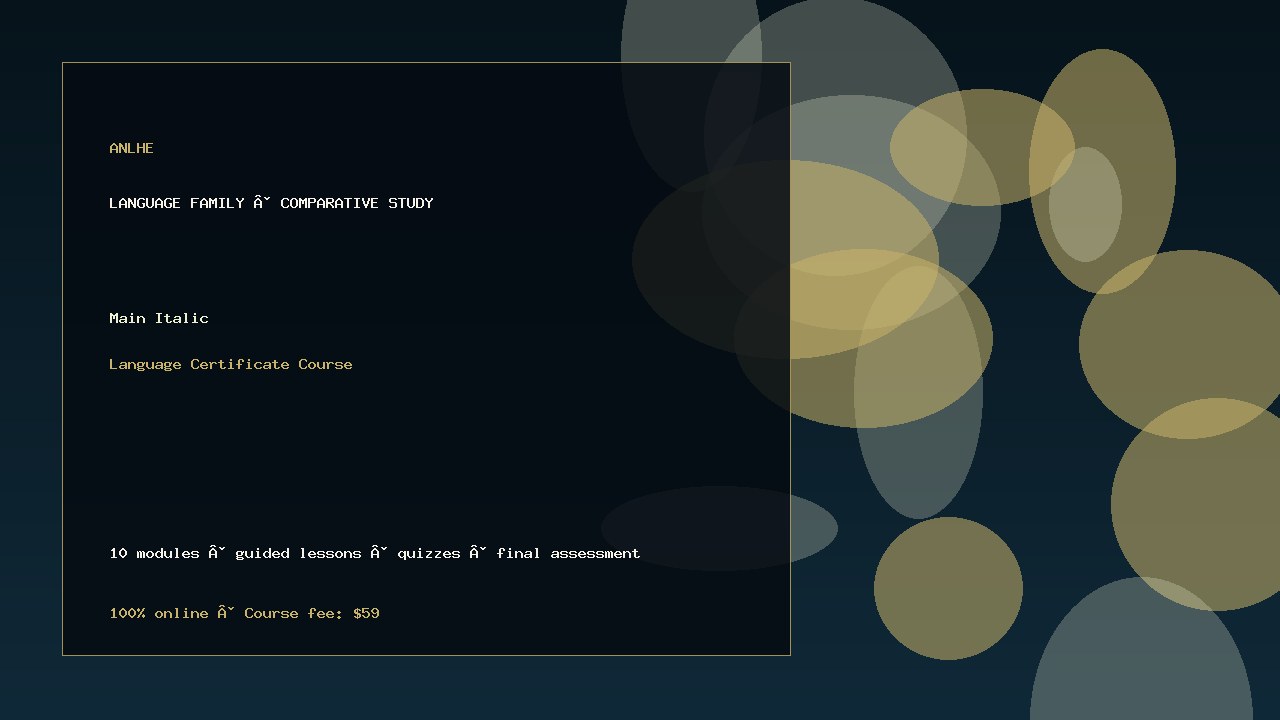Click the 10 modules guided lessons line
Viewport: 1280px width, 720px height.
coord(375,553)
